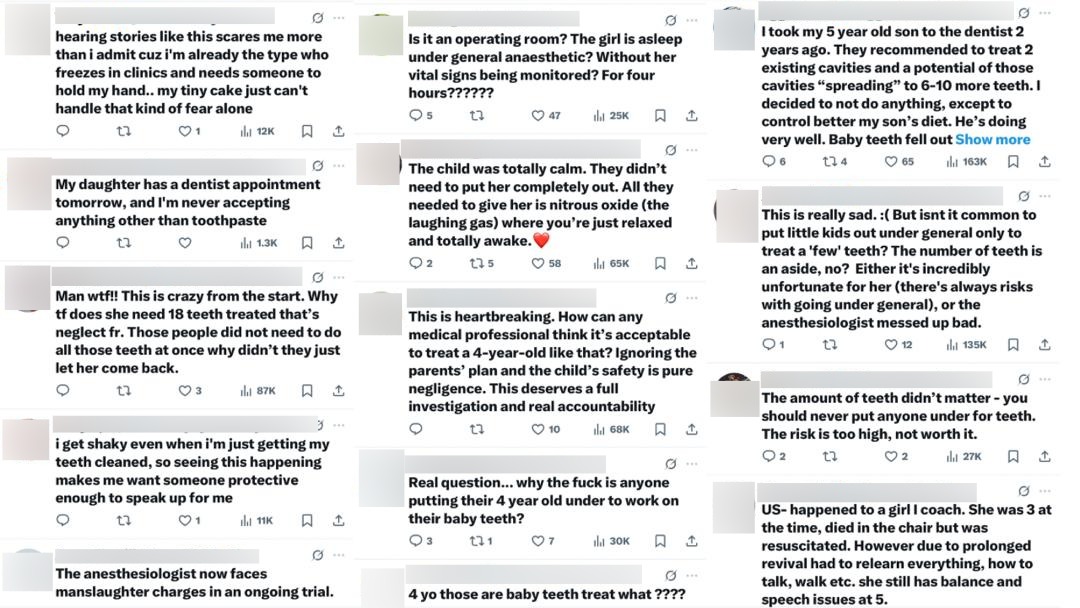Bookmark the 'This is heartbreaking' tweet

tap(660, 429)
